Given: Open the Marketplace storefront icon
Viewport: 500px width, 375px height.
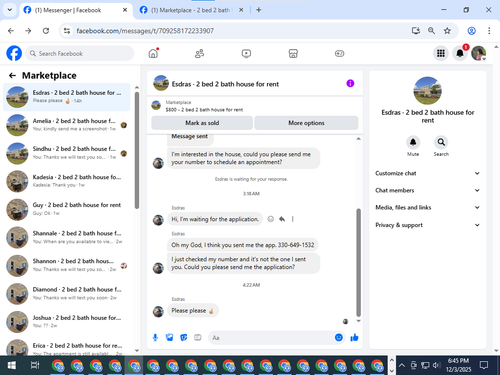Looking at the screenshot, I should (x=293, y=53).
